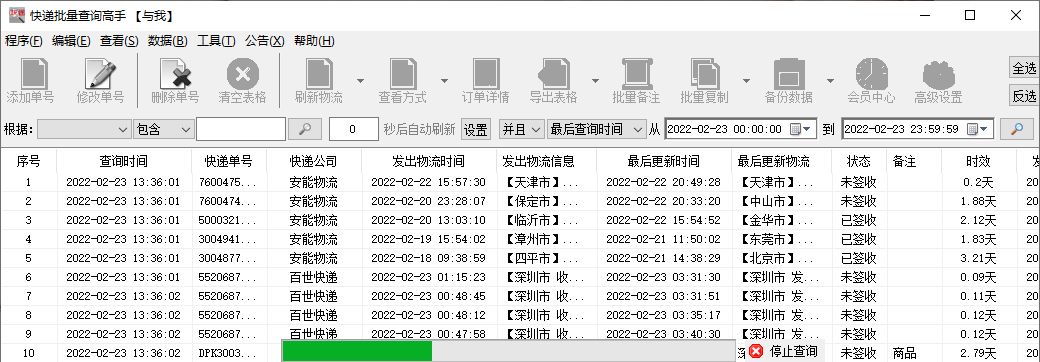Expand the 刷新物流 dropdown arrow
This screenshot has width=1040, height=362.
[360, 81]
